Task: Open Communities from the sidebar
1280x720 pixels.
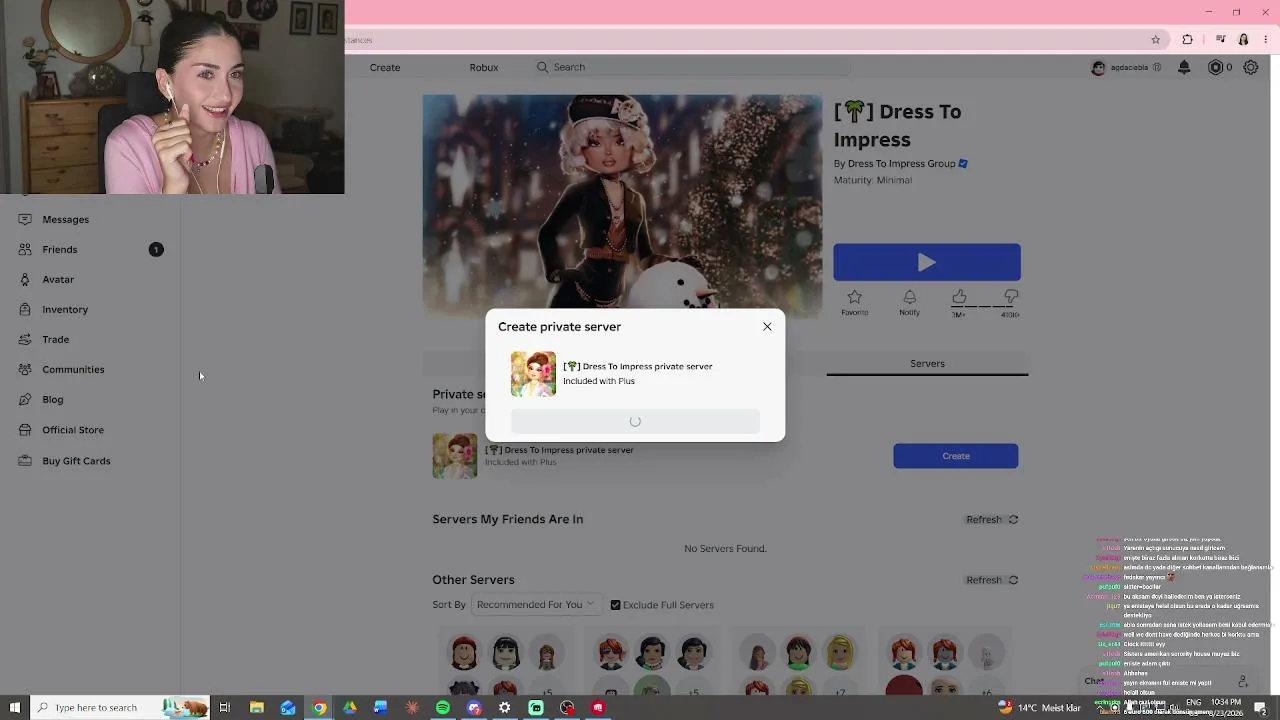Action: [x=73, y=369]
